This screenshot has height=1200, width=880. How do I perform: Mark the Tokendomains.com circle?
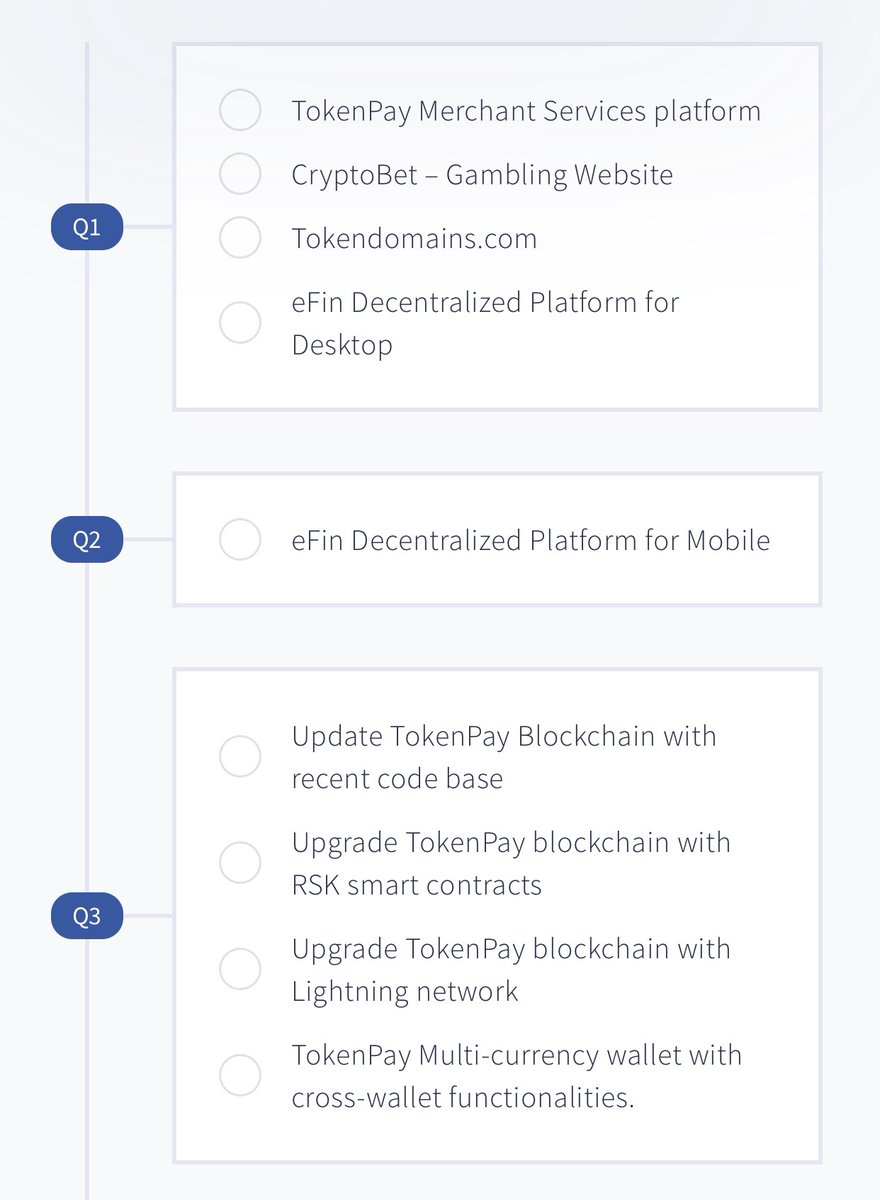[x=240, y=238]
